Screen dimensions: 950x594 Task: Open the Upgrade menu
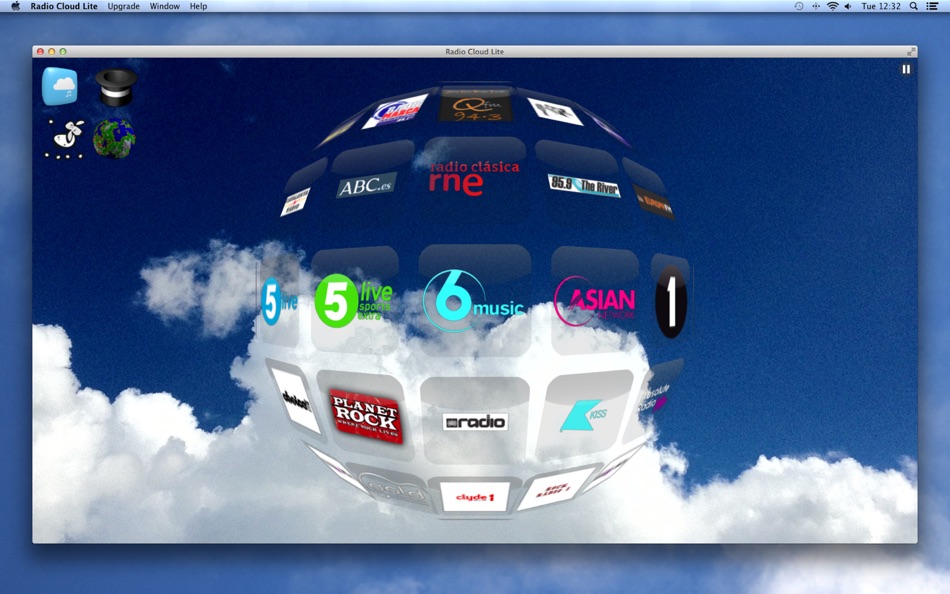click(x=124, y=6)
